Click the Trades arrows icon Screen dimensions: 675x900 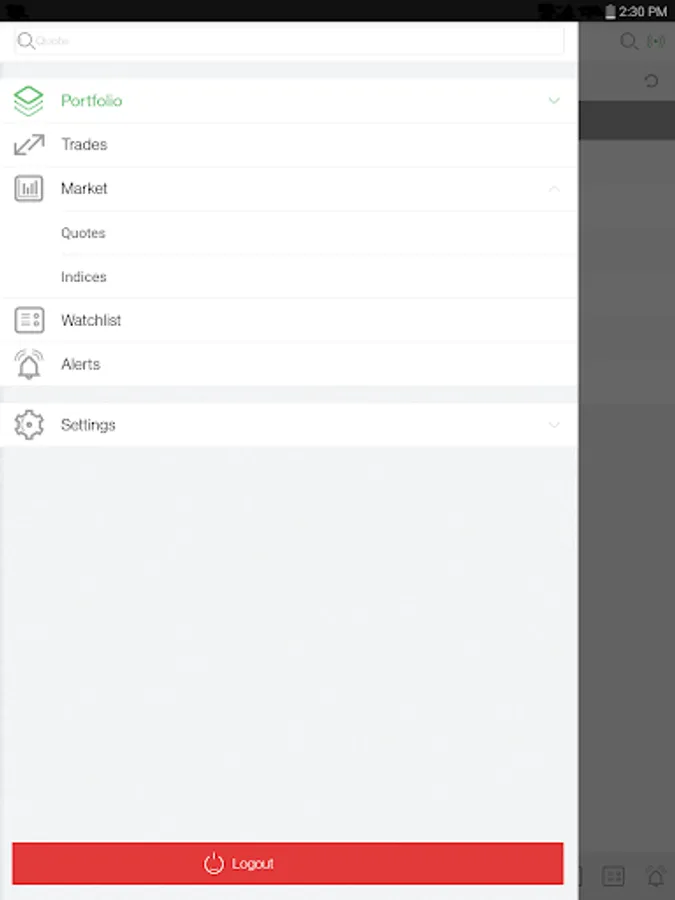click(29, 145)
